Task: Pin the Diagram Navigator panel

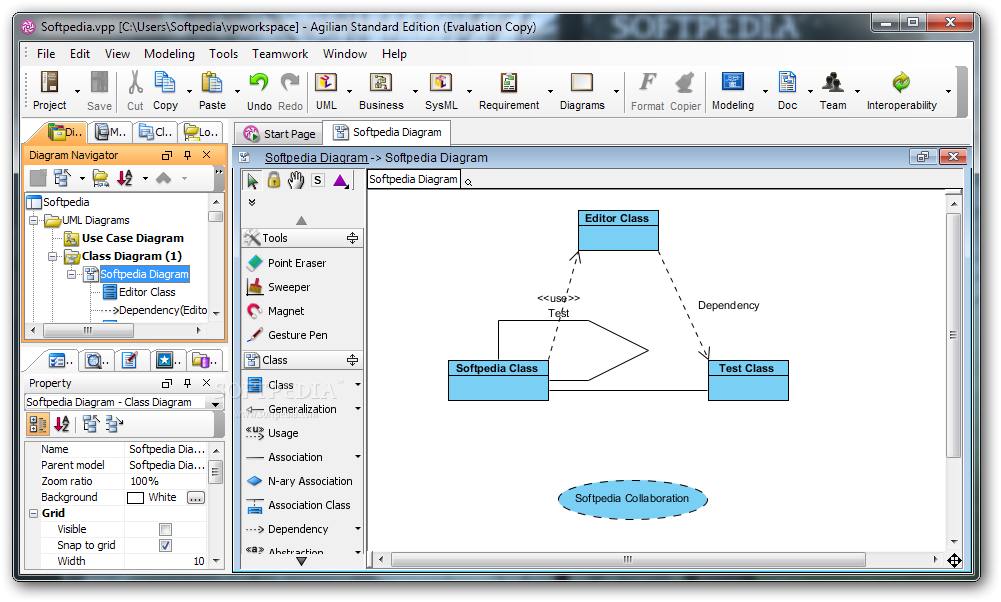Action: click(x=187, y=155)
